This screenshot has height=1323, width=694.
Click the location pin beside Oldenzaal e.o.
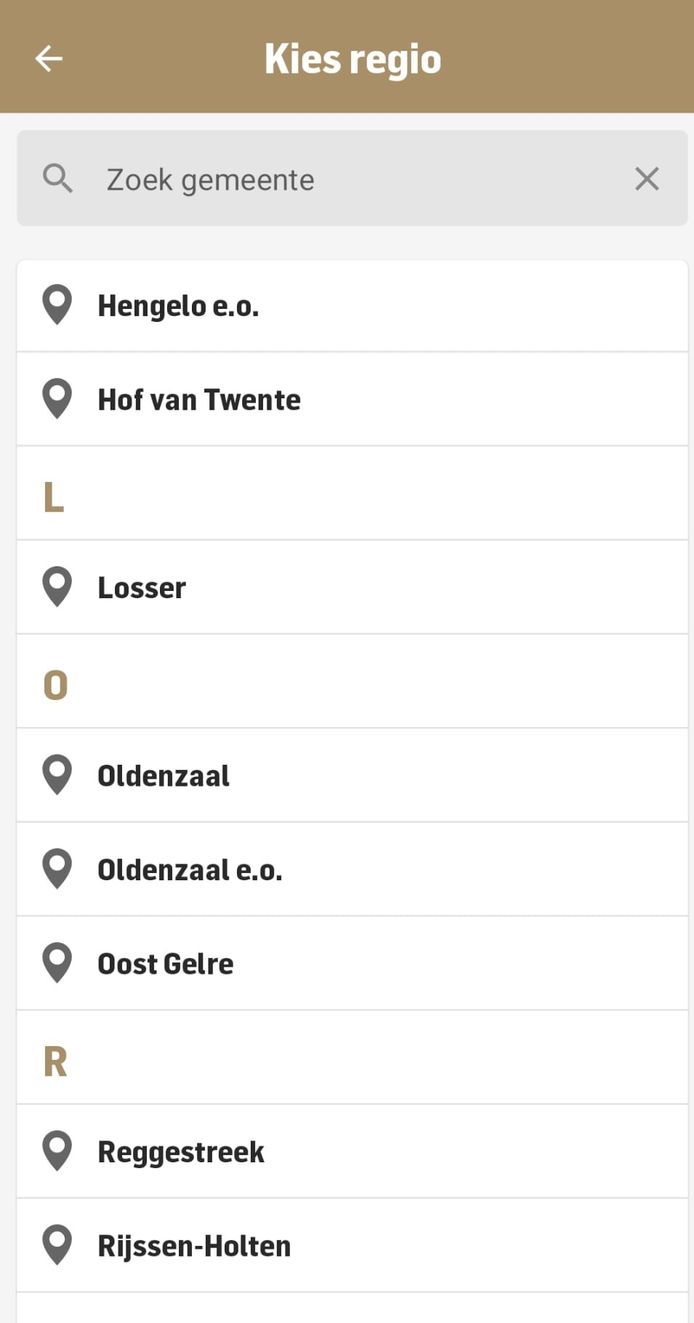57,868
